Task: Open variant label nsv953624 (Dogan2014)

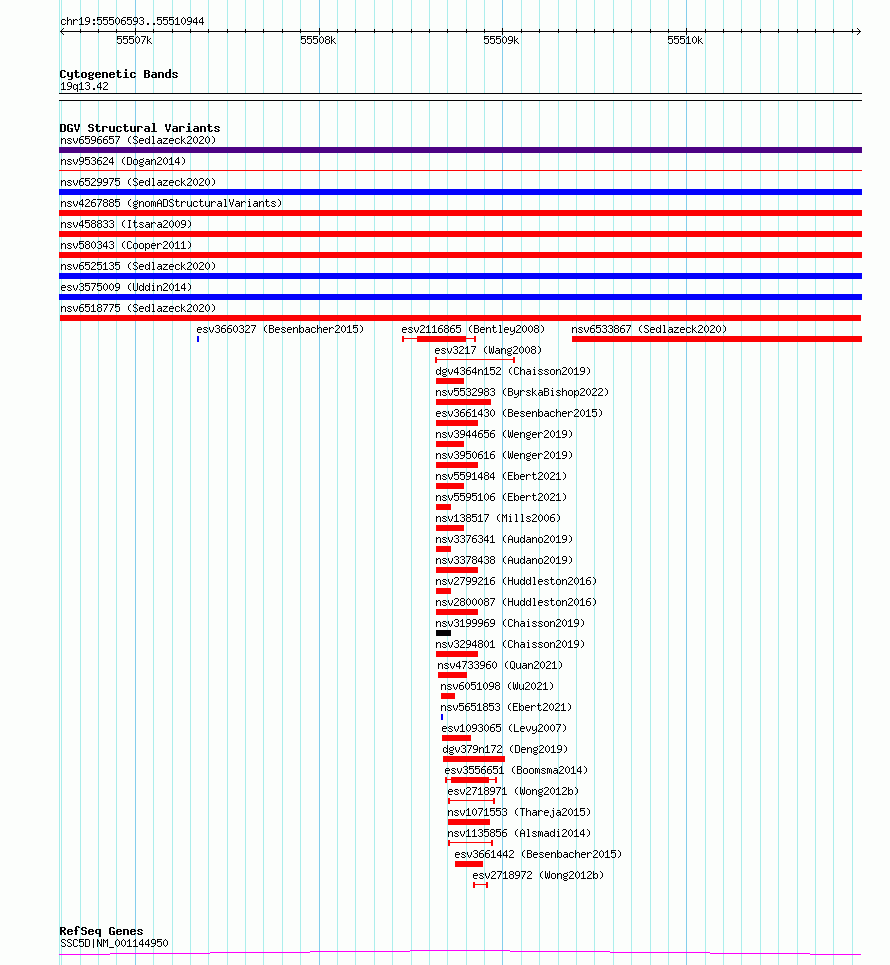Action: 123,161
